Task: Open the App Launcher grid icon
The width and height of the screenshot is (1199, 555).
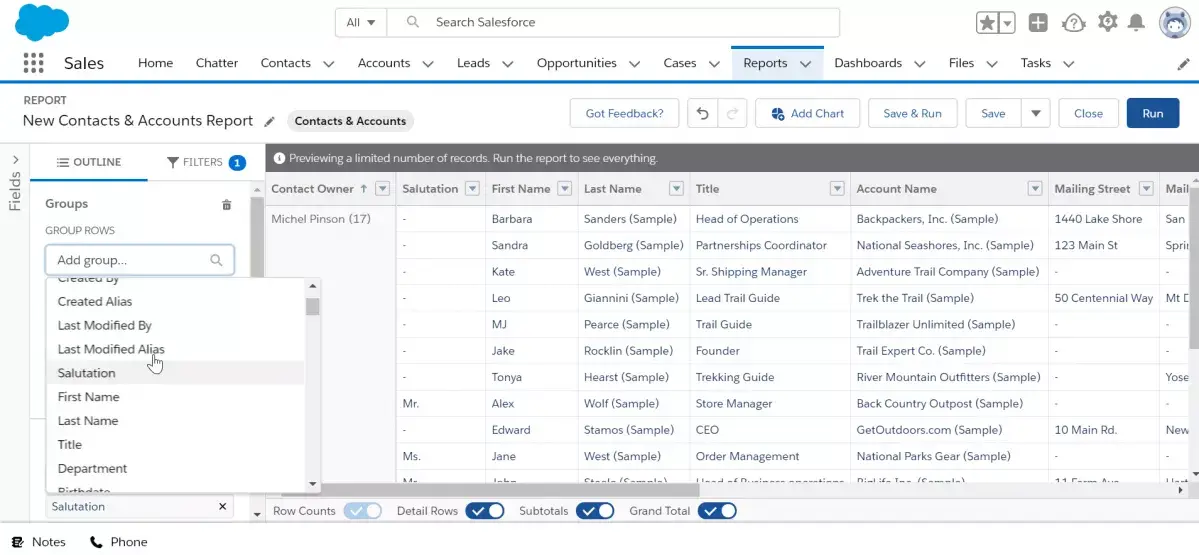Action: pyautogui.click(x=33, y=63)
